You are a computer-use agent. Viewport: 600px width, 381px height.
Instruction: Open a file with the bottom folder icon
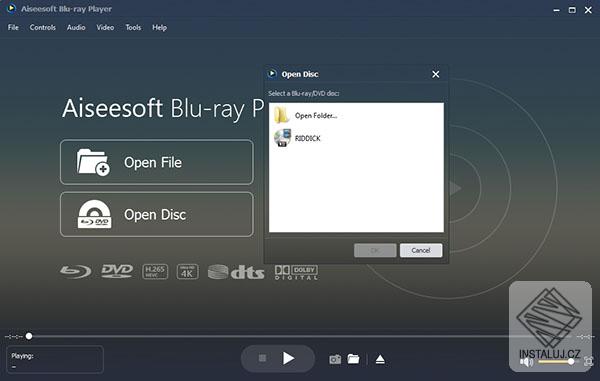[353, 359]
